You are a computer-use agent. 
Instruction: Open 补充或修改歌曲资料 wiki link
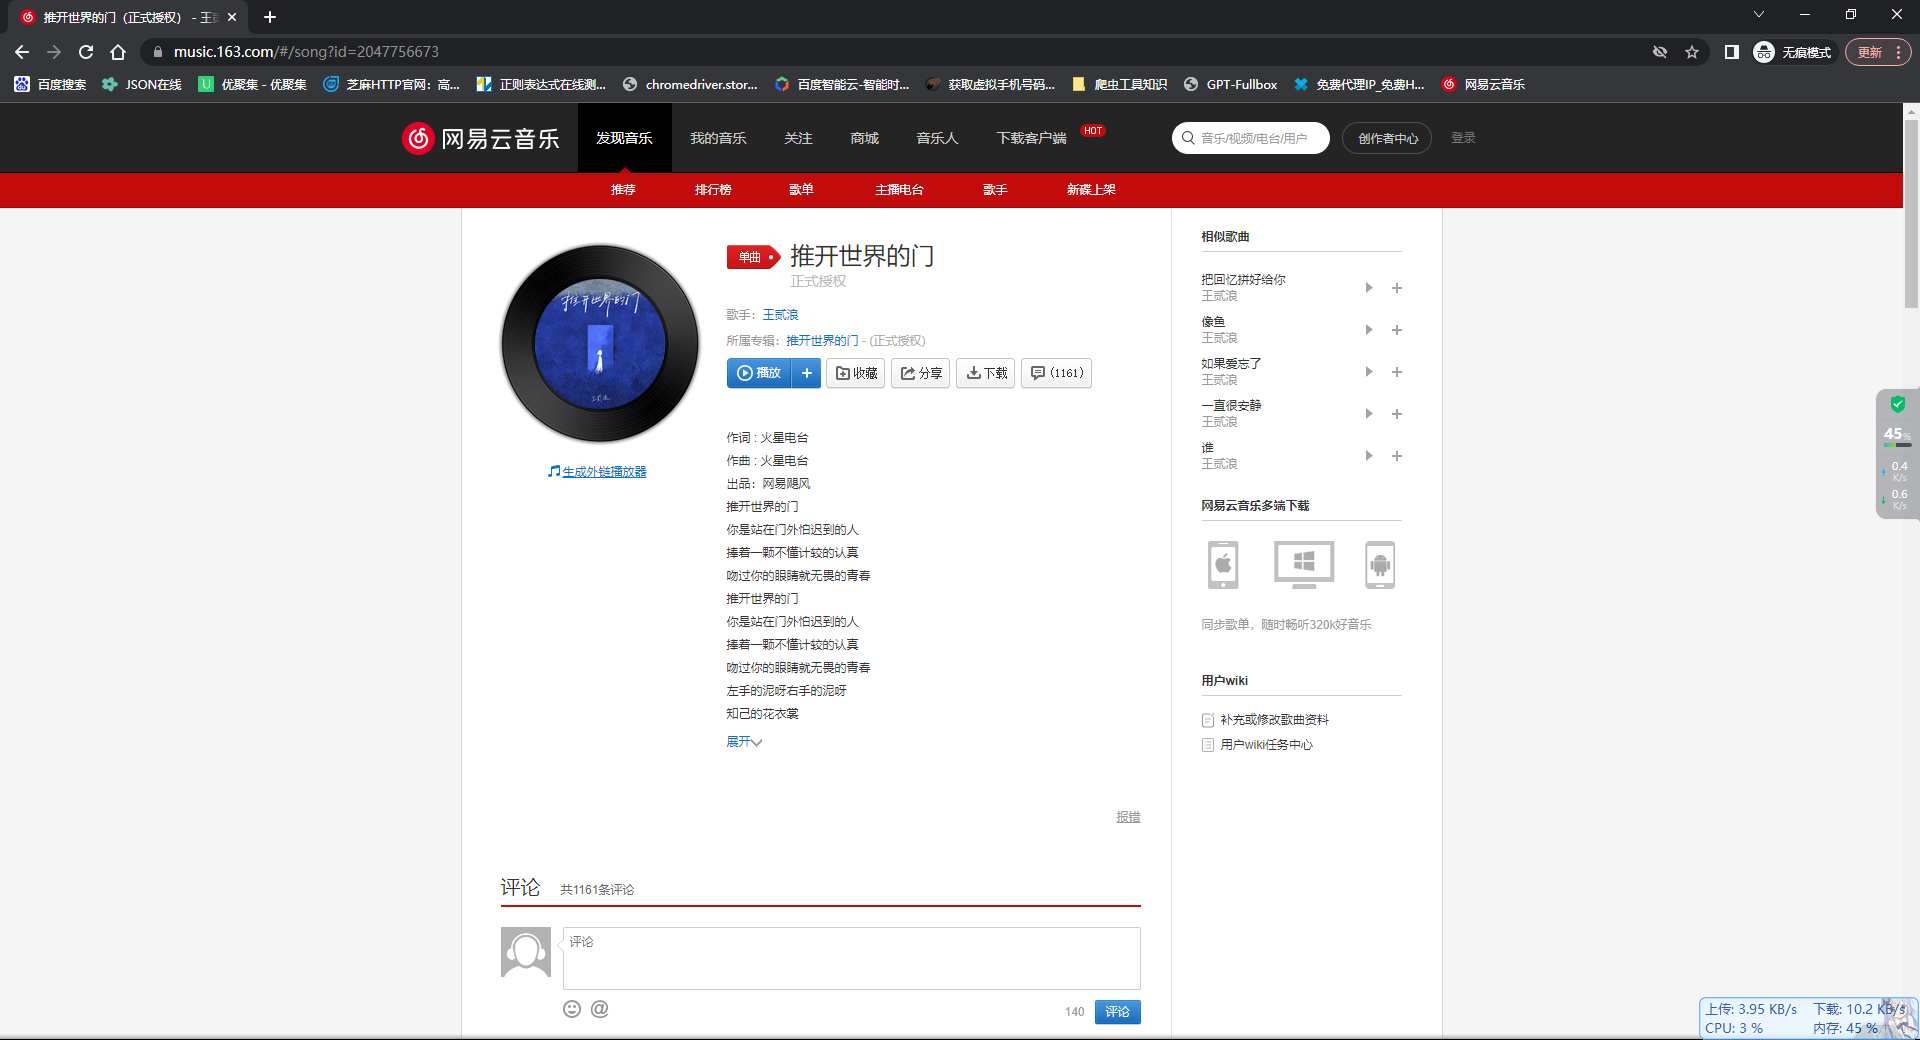coord(1274,720)
